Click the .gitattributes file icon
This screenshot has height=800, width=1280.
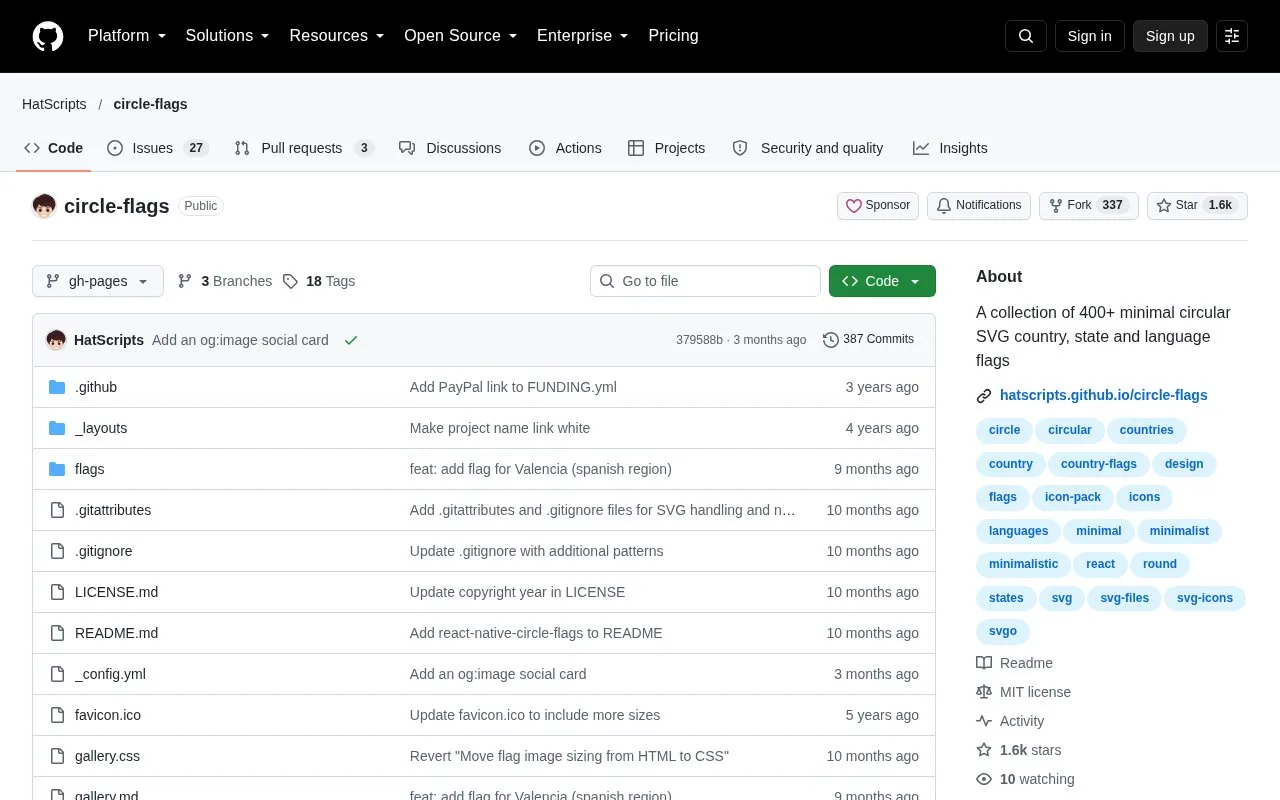click(x=57, y=510)
